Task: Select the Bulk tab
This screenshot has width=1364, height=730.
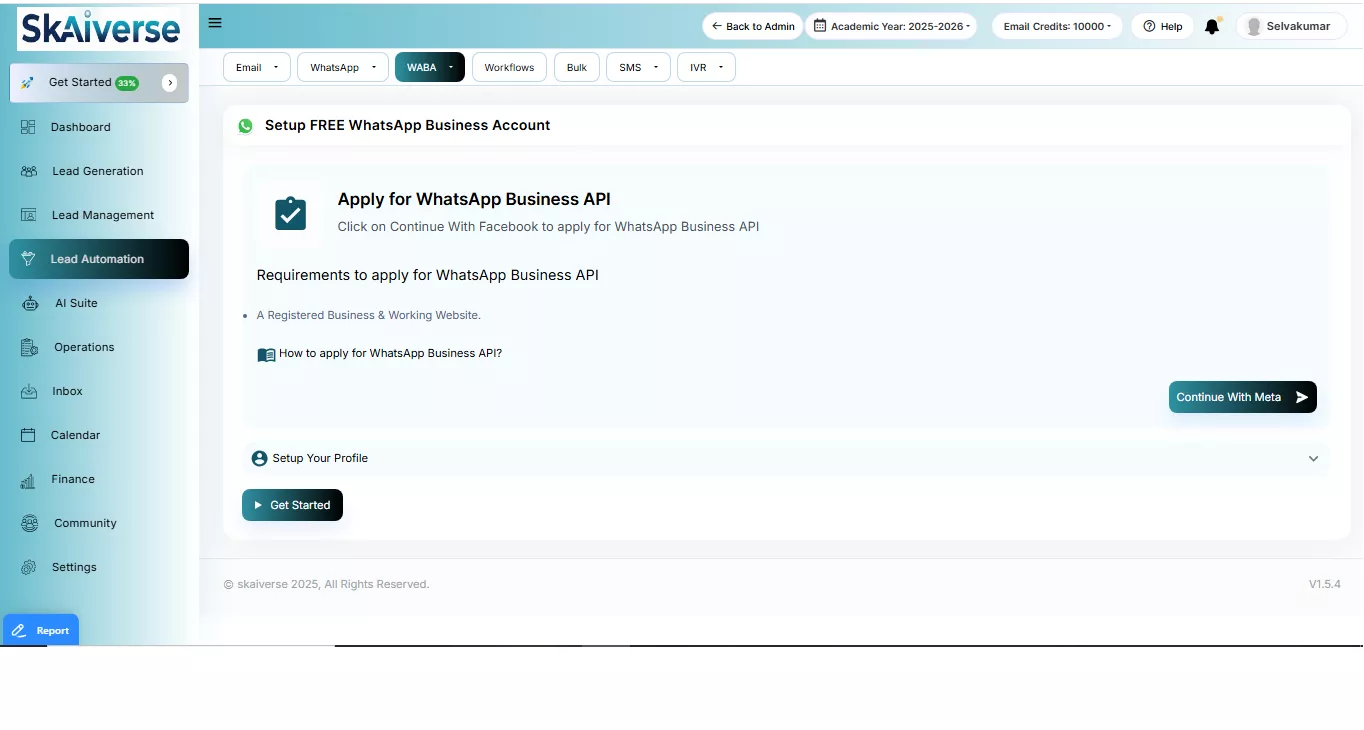Action: pos(576,67)
